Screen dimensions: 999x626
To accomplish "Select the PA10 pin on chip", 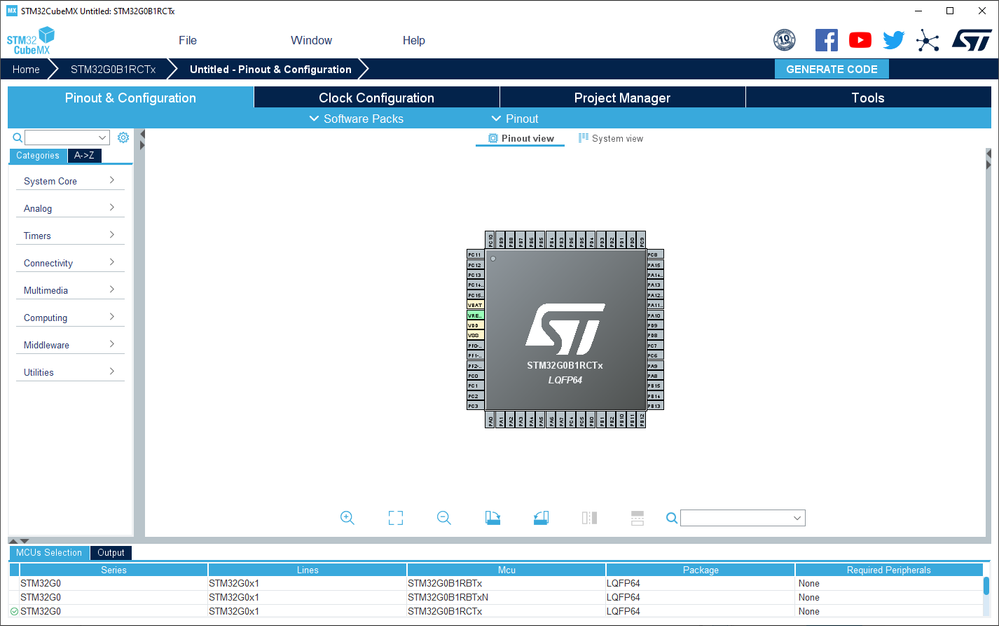I will click(655, 315).
